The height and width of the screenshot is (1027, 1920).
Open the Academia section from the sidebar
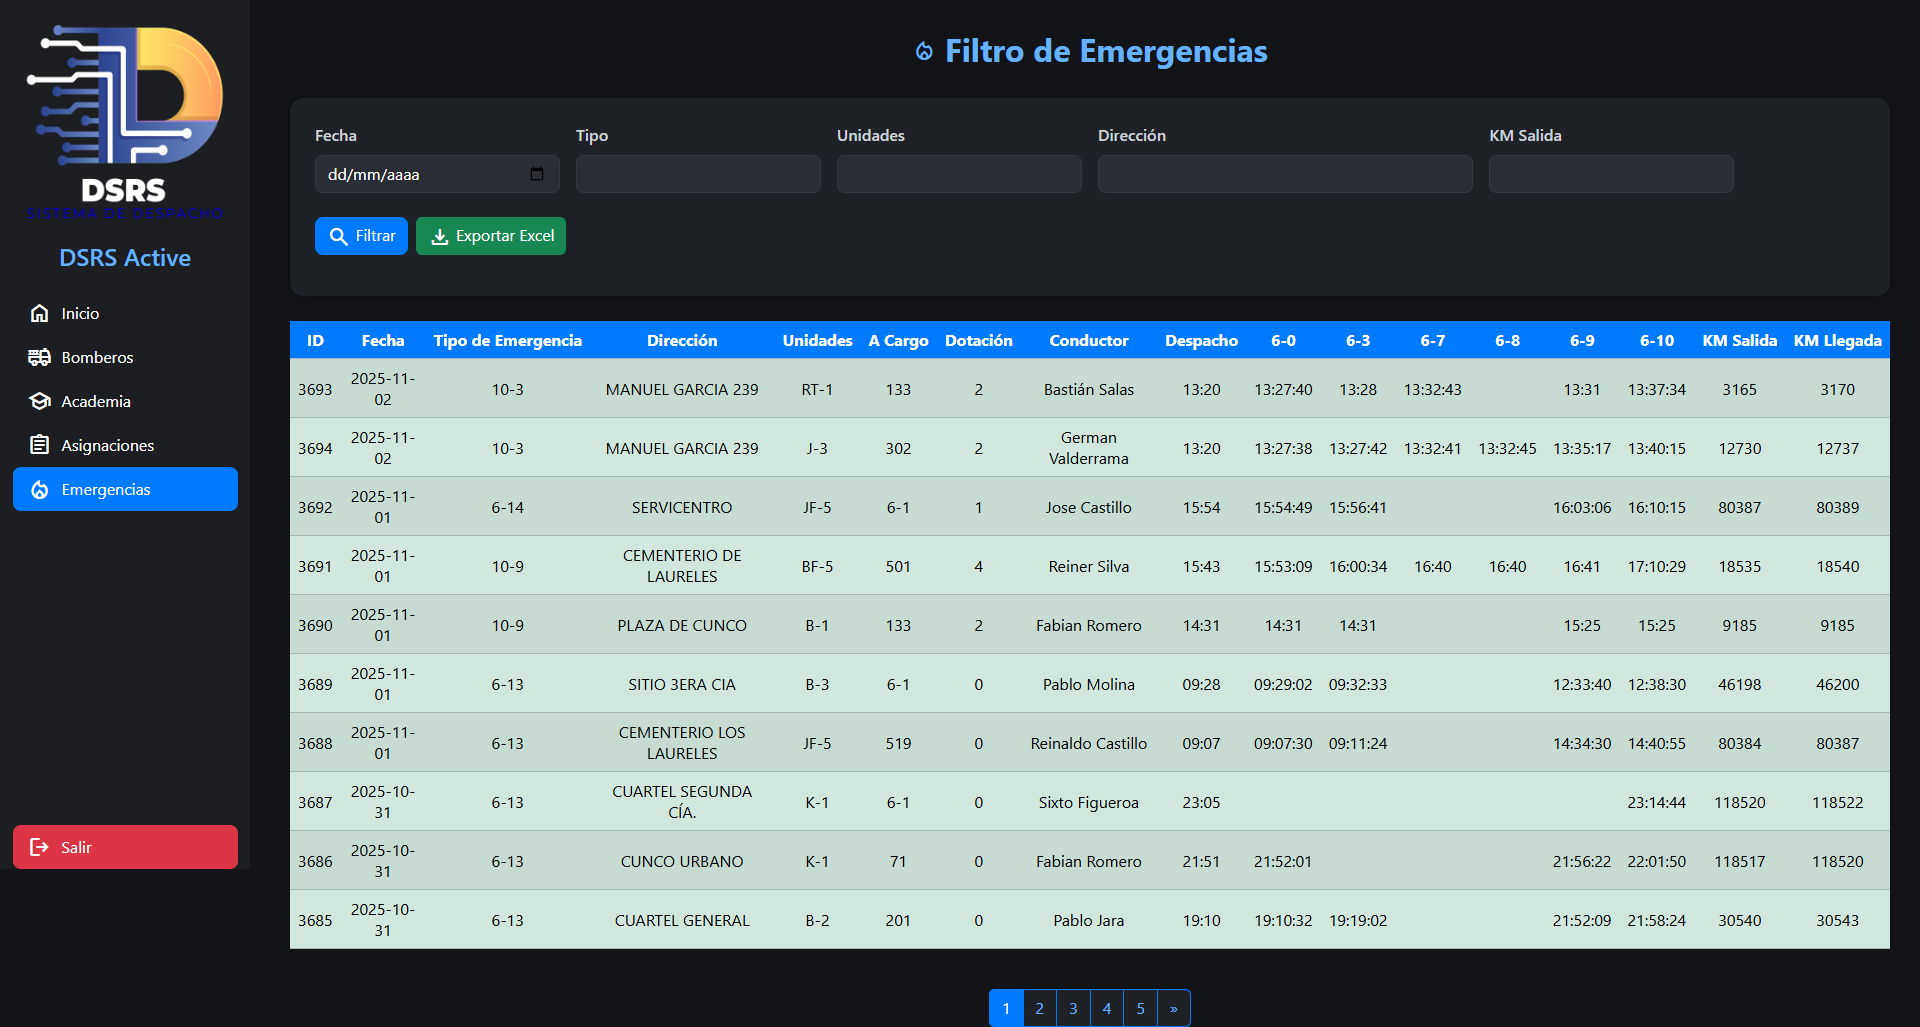[x=94, y=401]
